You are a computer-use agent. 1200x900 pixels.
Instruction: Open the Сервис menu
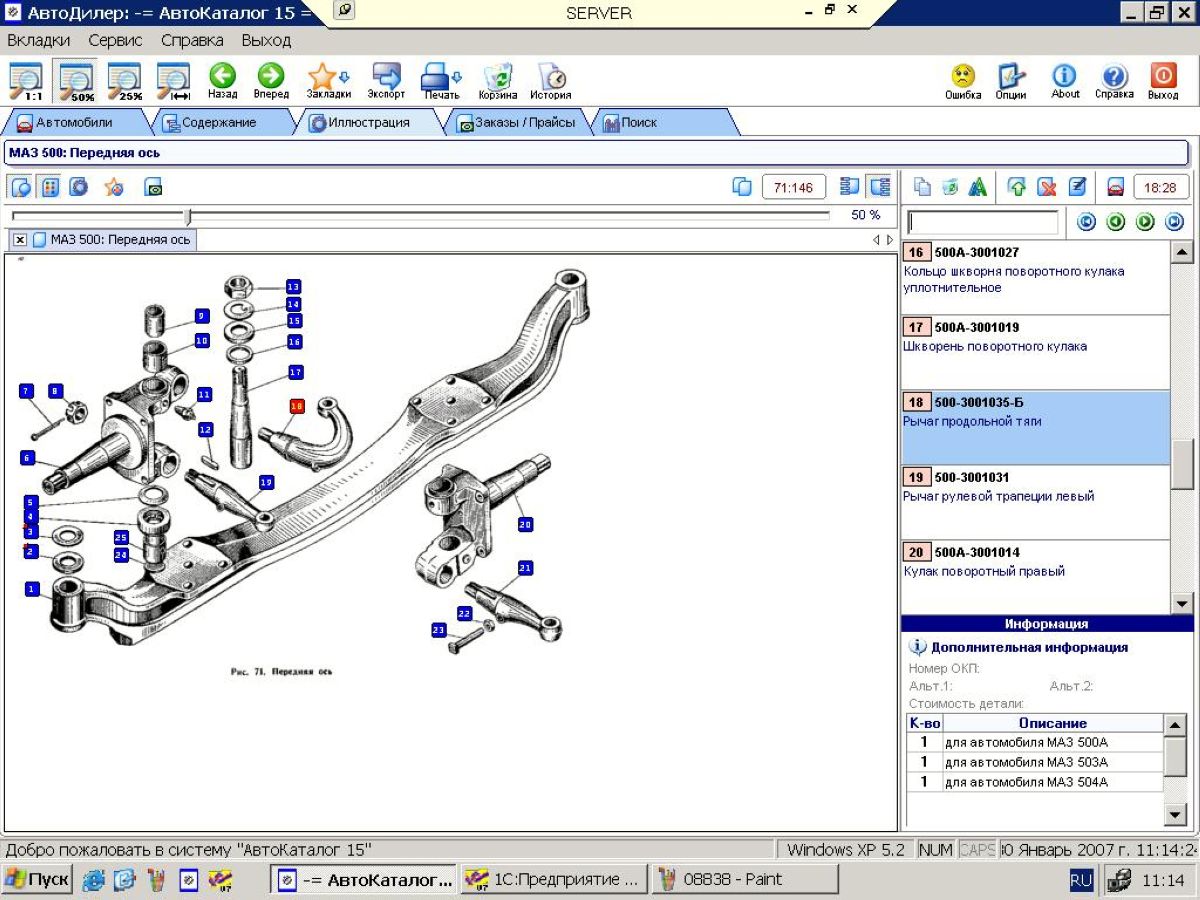point(115,41)
